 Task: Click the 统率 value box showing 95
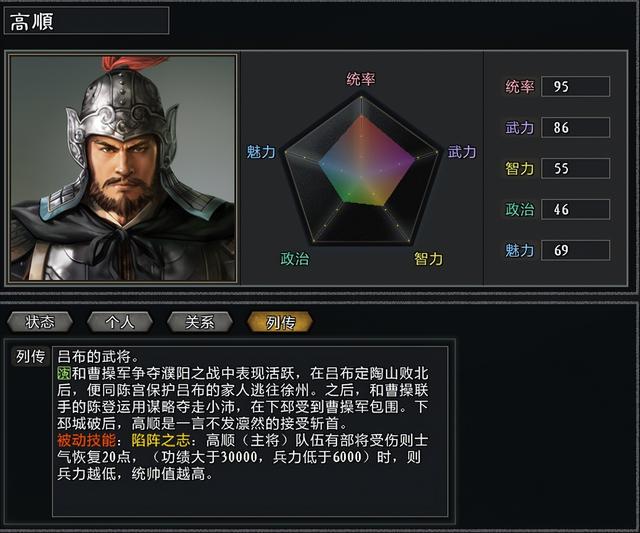(575, 86)
